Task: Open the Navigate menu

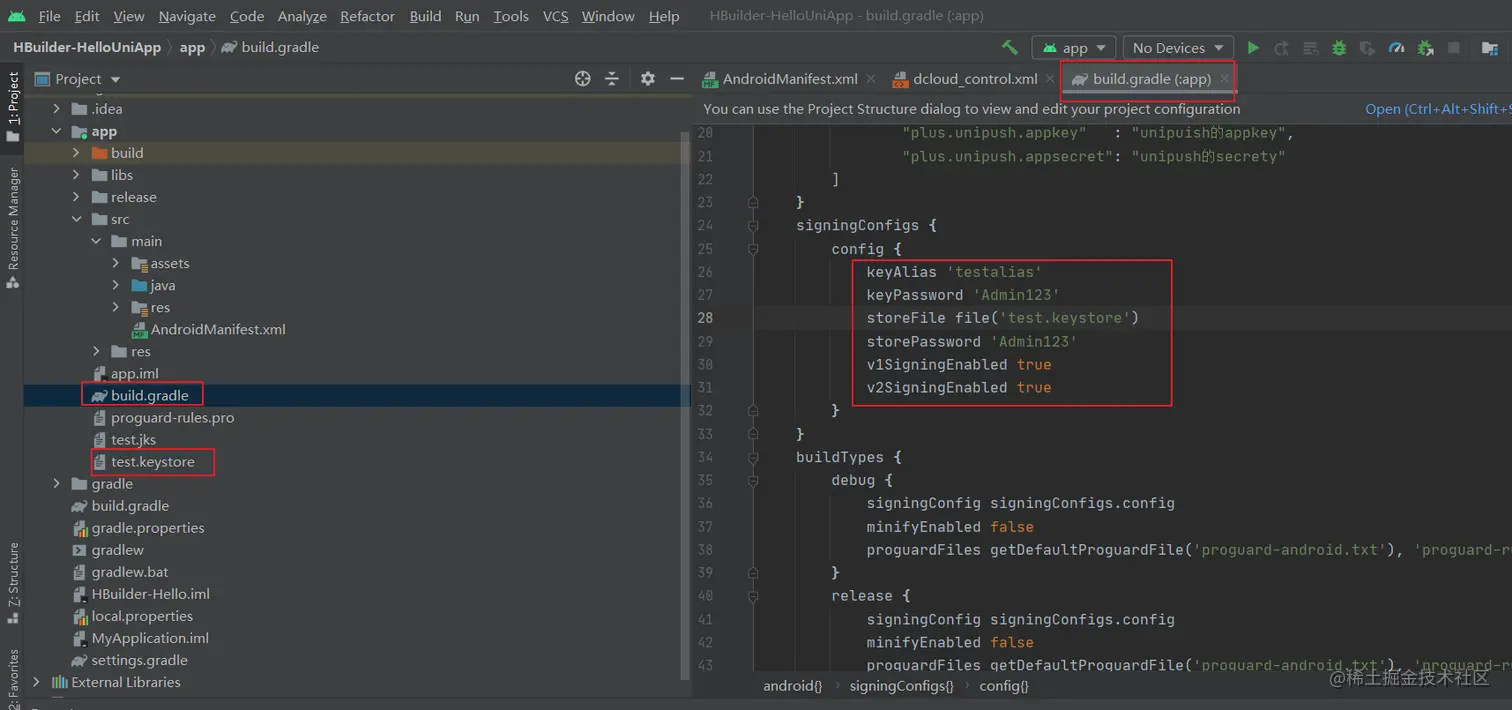Action: pos(187,16)
